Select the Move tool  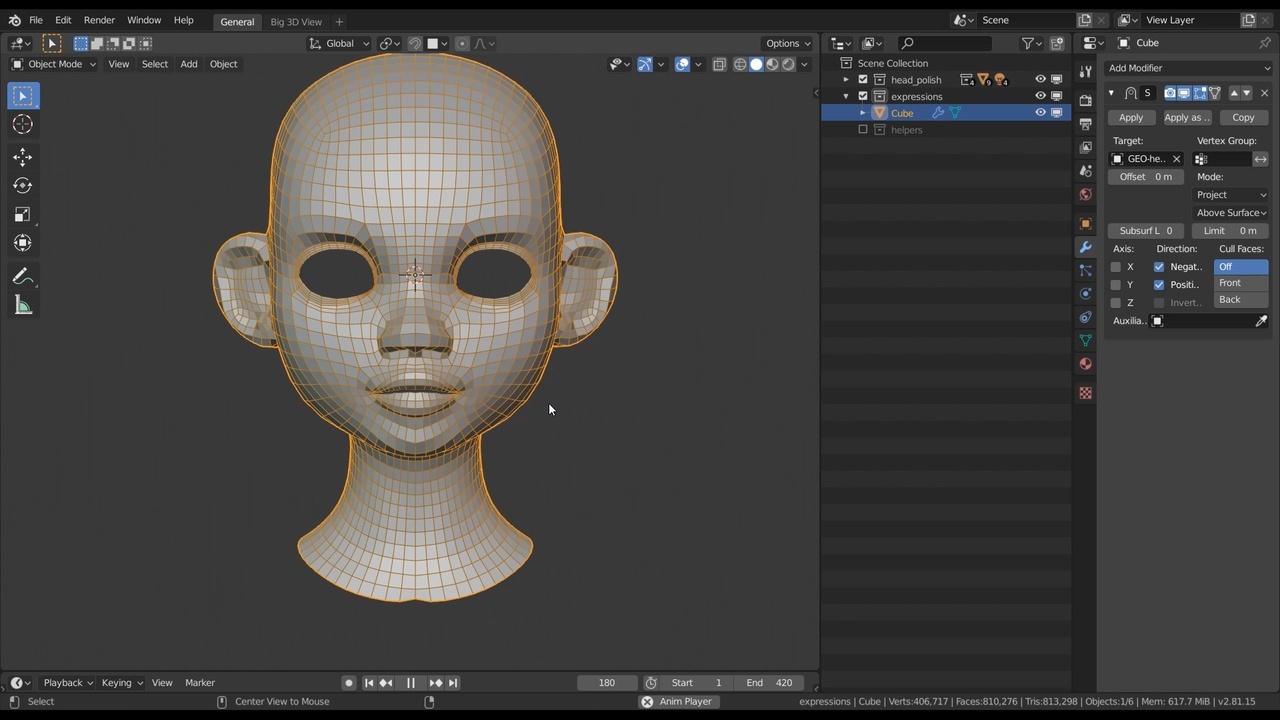tap(22, 157)
